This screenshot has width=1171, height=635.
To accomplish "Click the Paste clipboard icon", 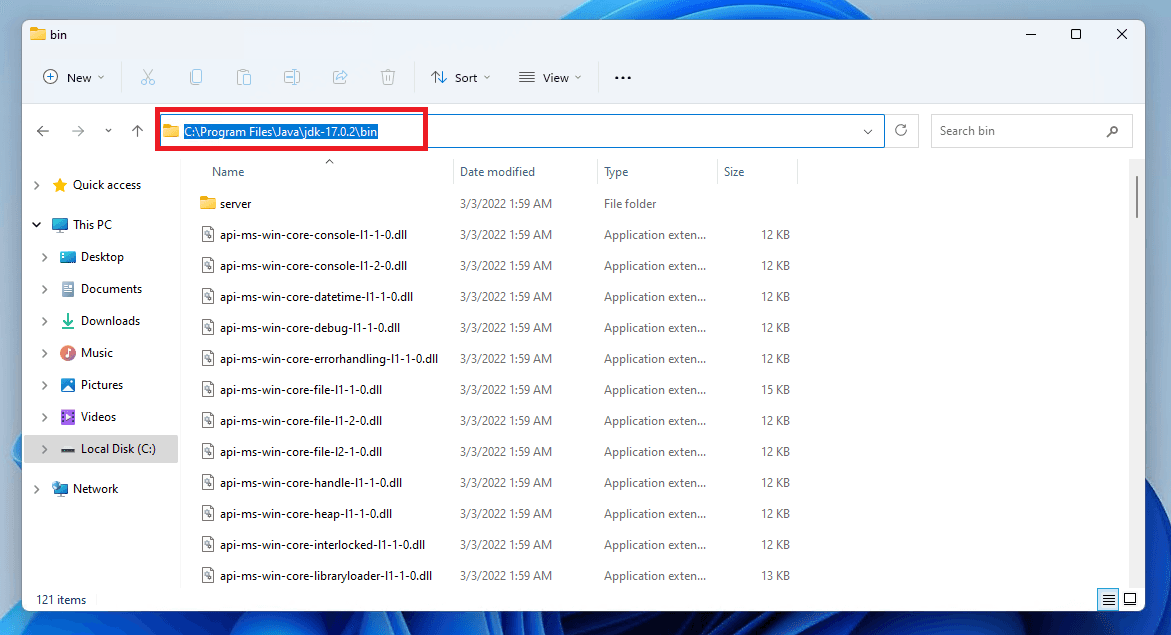I will 243,77.
